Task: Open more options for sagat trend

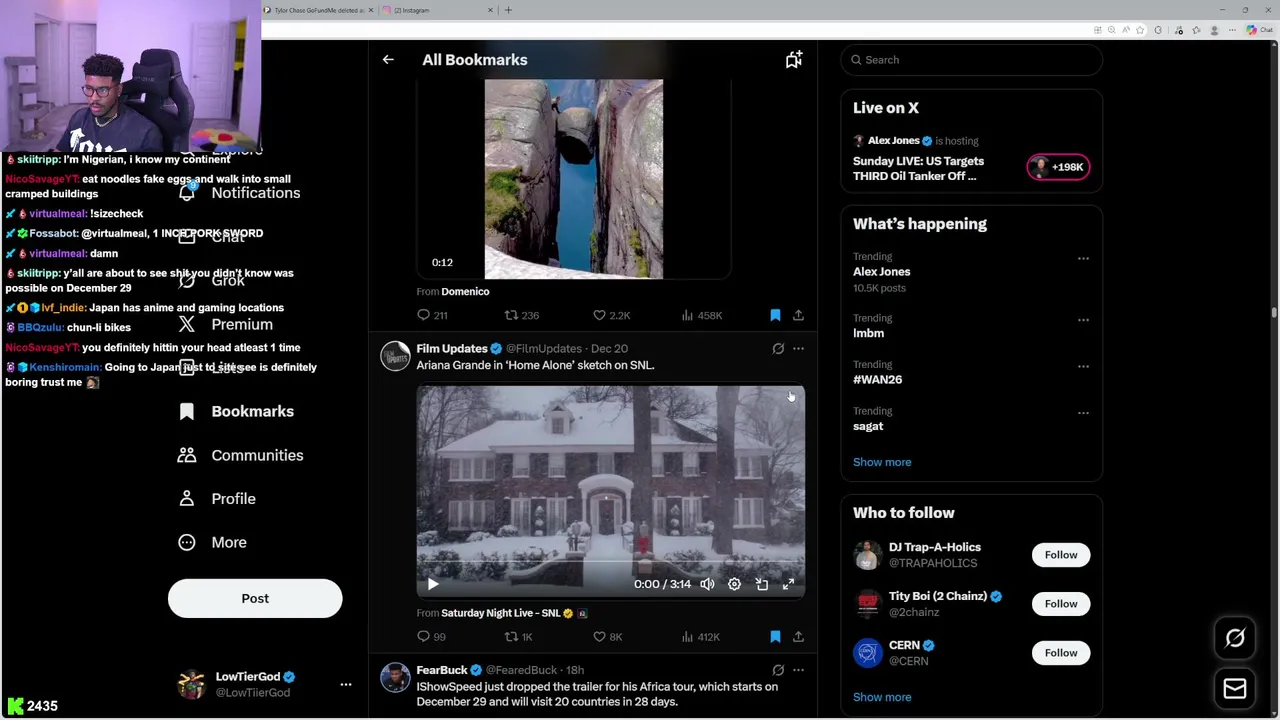Action: pyautogui.click(x=1083, y=413)
